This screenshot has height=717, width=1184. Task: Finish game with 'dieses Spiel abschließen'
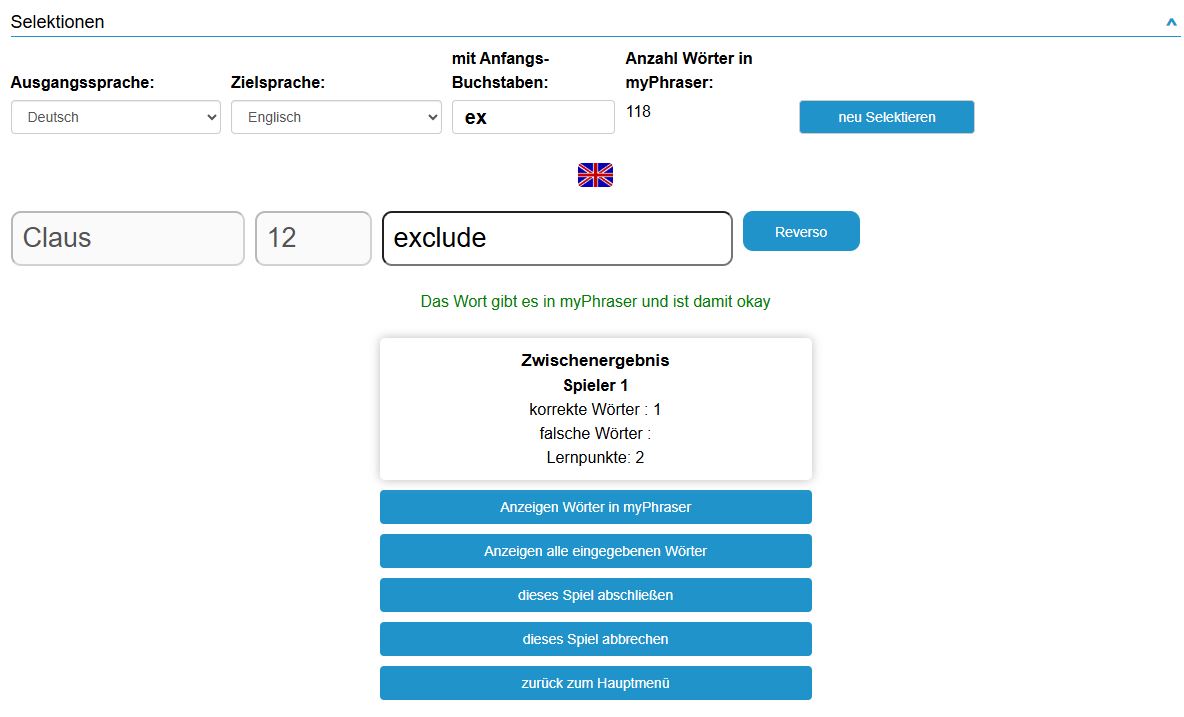[x=596, y=595]
